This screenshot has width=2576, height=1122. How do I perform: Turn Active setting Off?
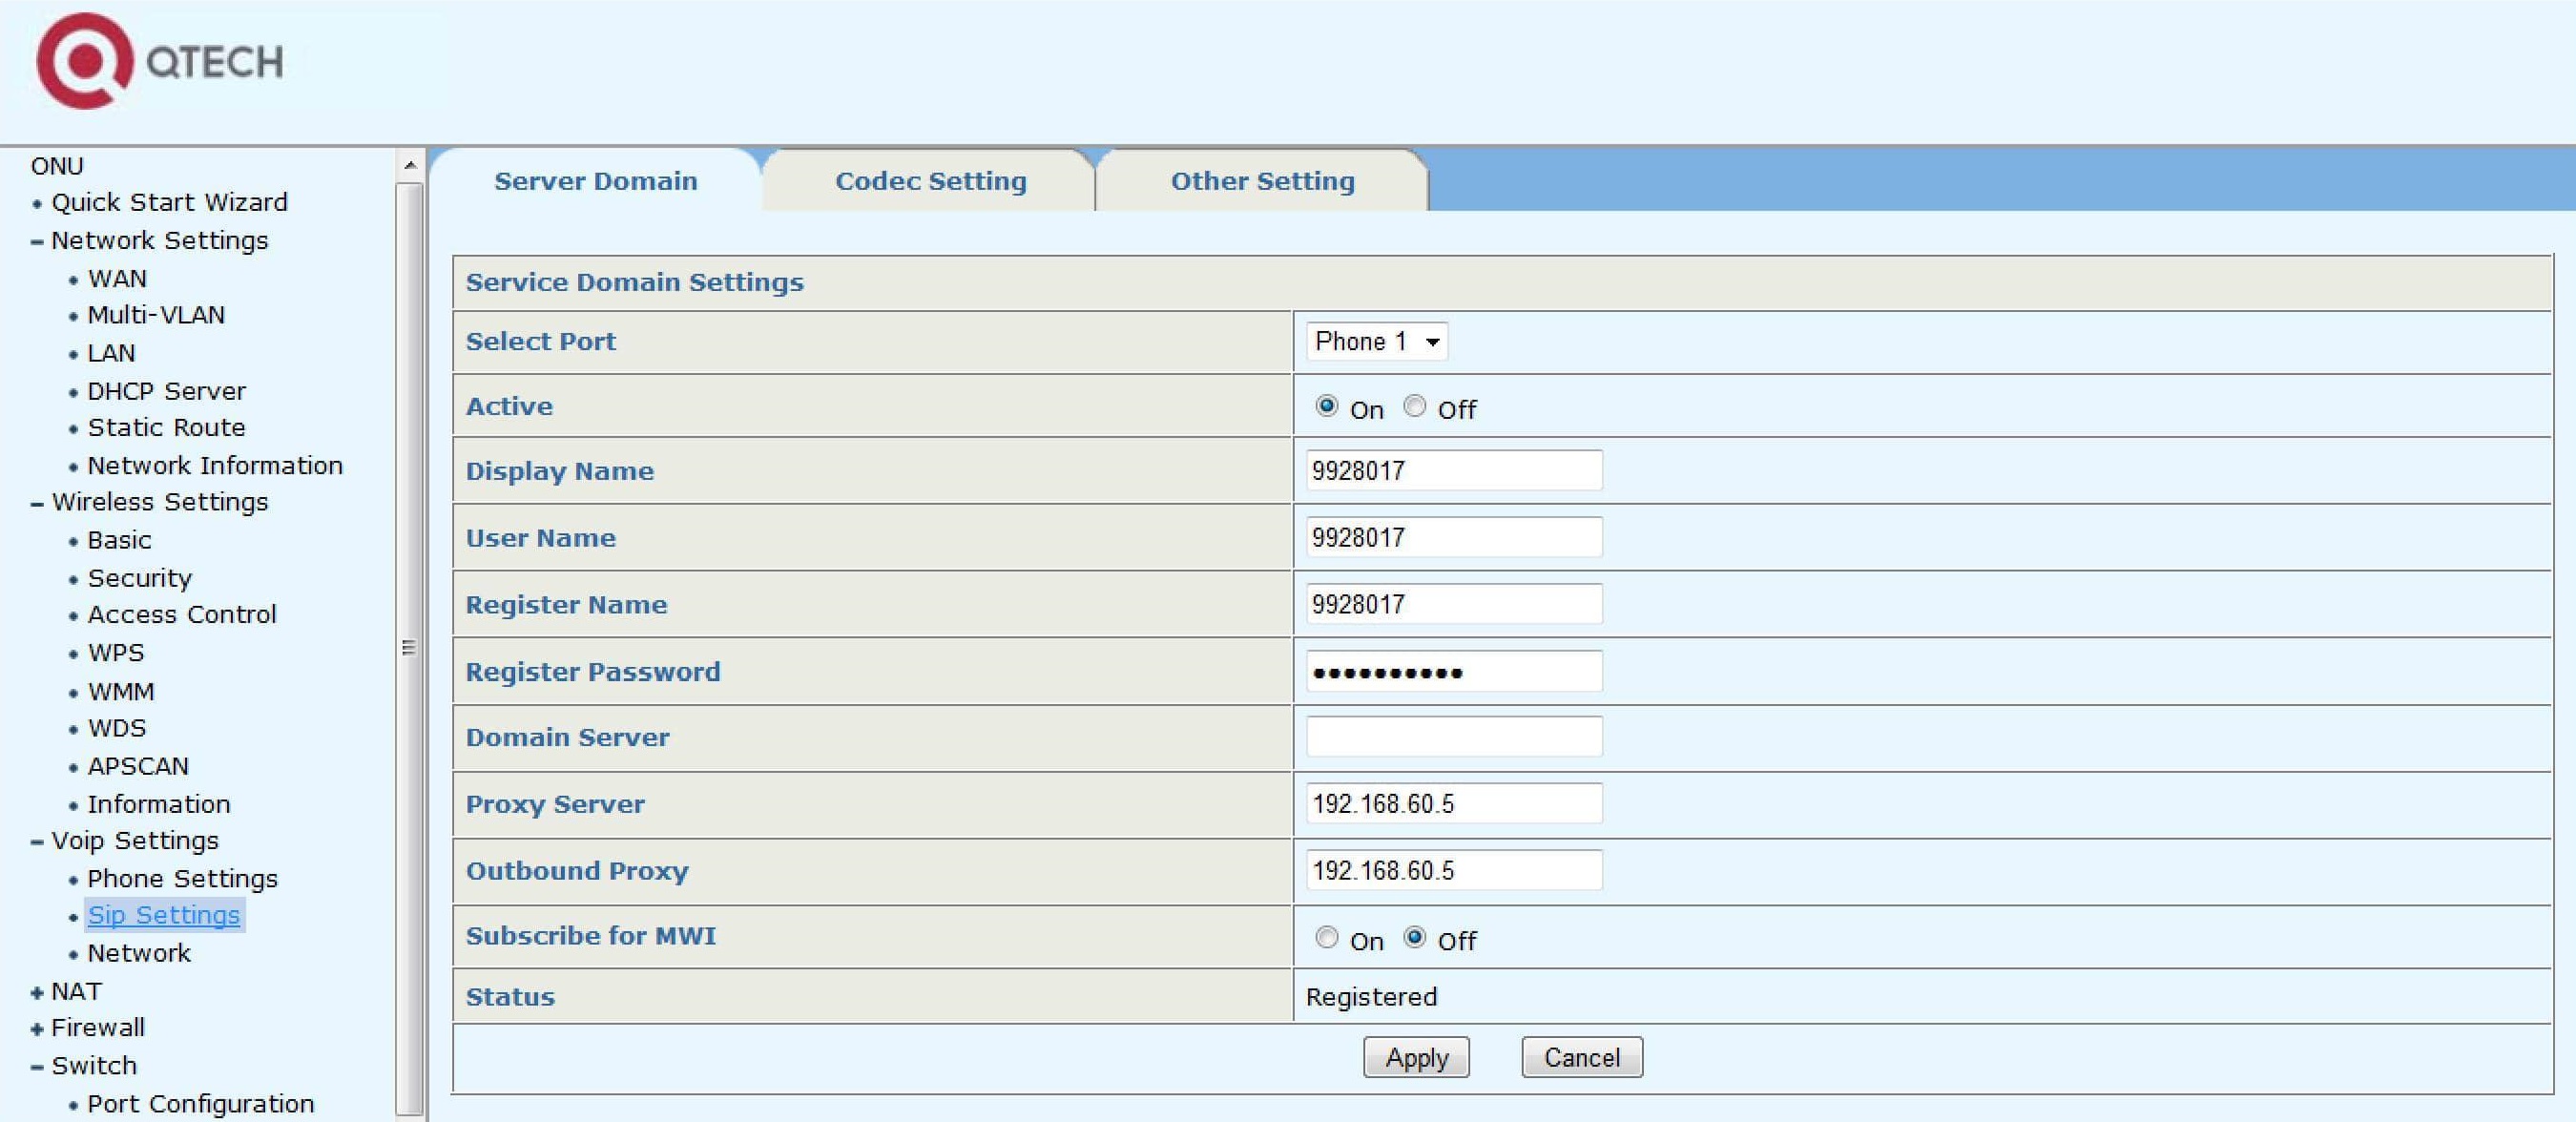click(x=1414, y=406)
